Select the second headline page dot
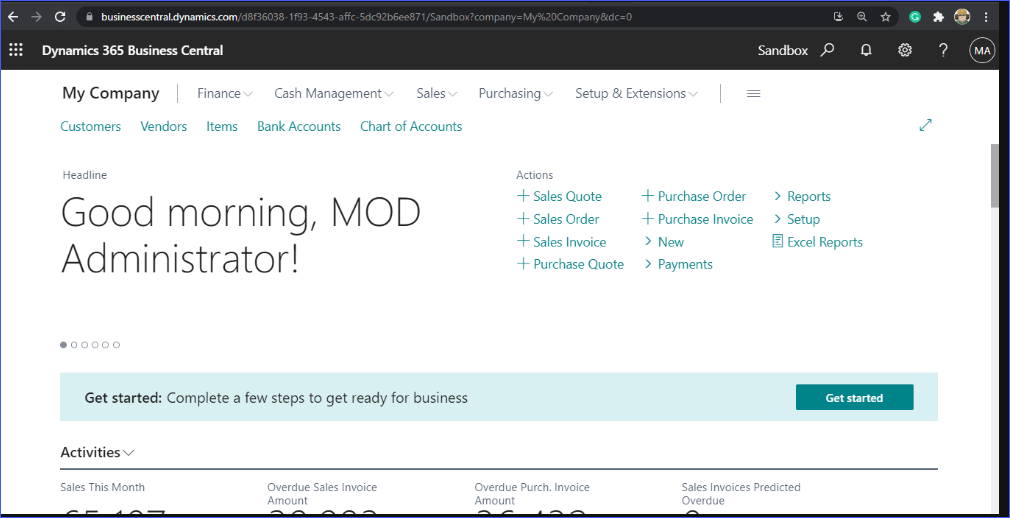This screenshot has height=518, width=1010. [74, 345]
